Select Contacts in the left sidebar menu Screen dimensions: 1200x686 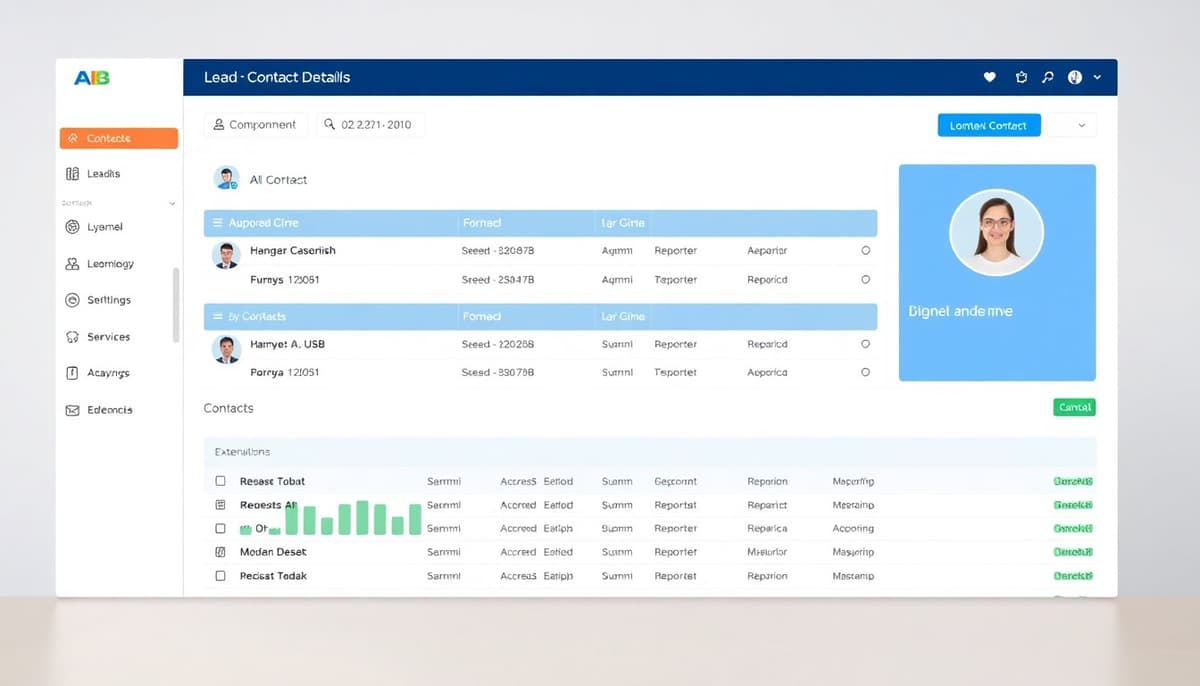[x=118, y=137]
